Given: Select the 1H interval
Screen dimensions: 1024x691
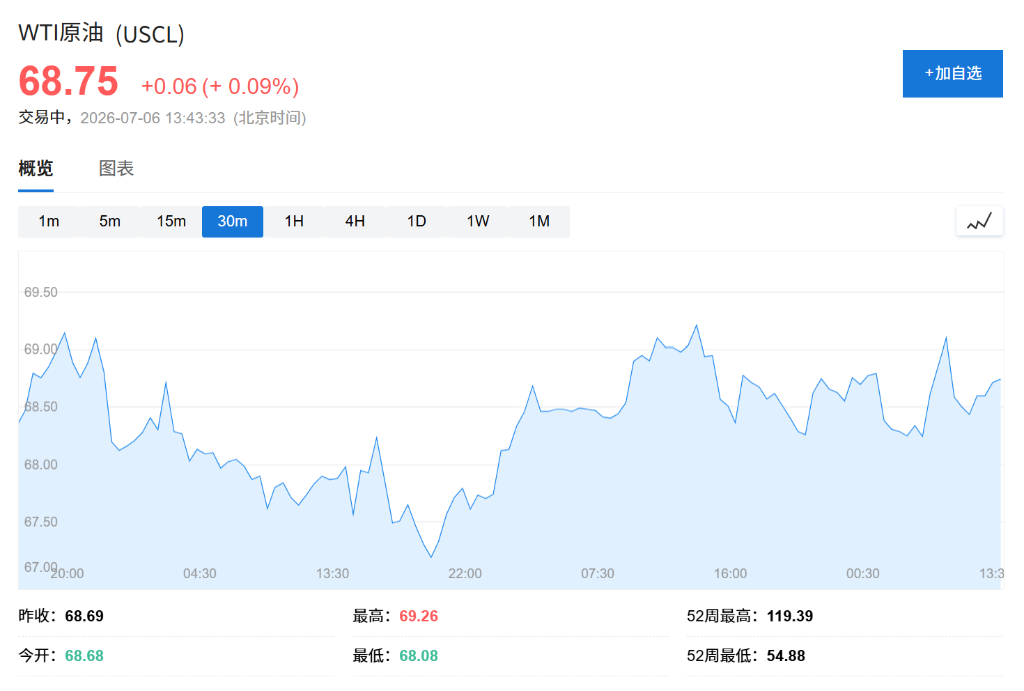Looking at the screenshot, I should pos(294,221).
